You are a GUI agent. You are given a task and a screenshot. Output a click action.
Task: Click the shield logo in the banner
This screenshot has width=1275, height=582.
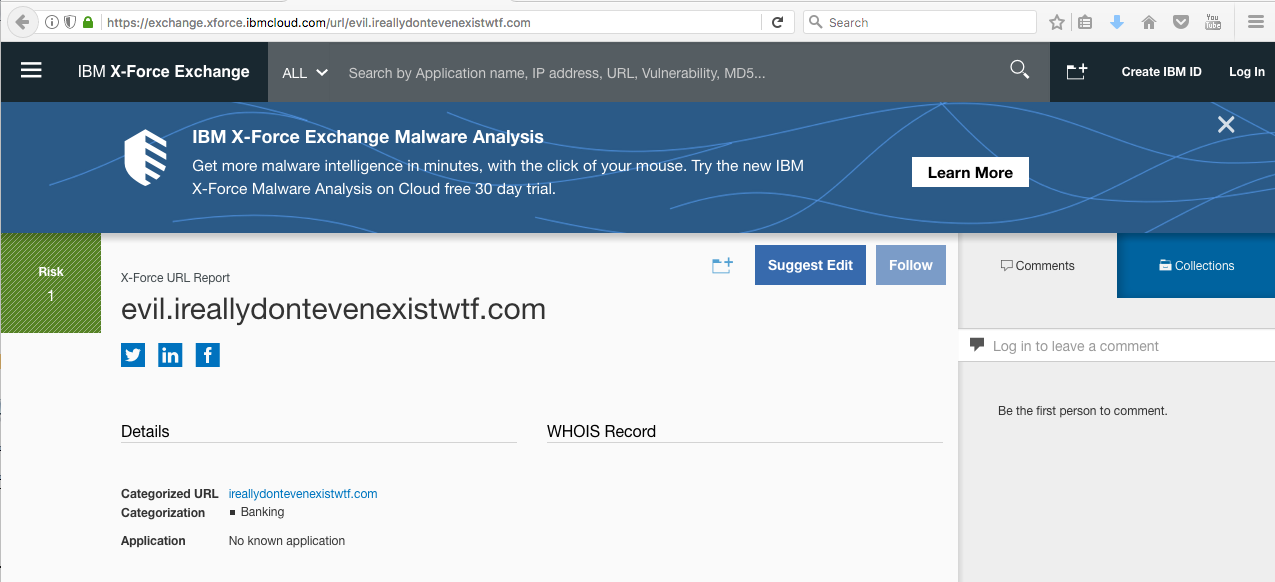coord(145,157)
